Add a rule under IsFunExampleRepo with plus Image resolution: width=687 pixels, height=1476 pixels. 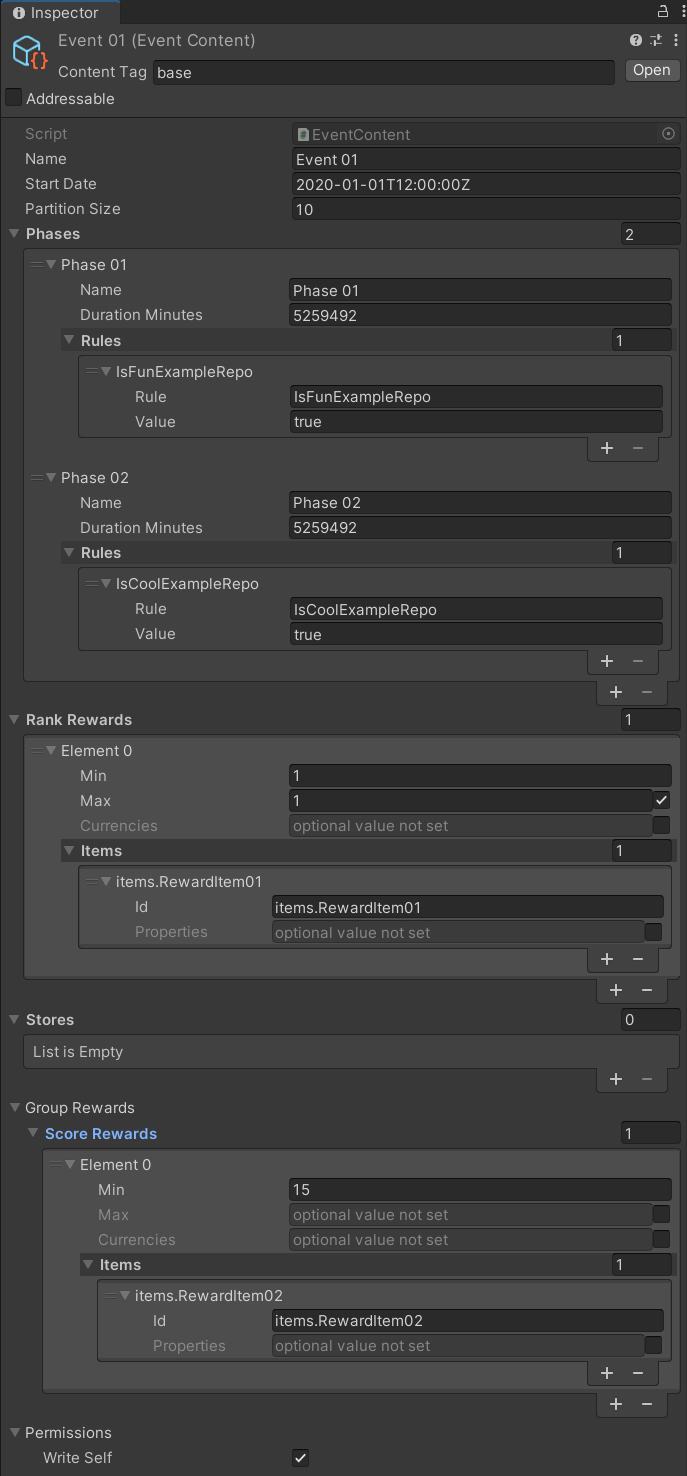[x=607, y=448]
